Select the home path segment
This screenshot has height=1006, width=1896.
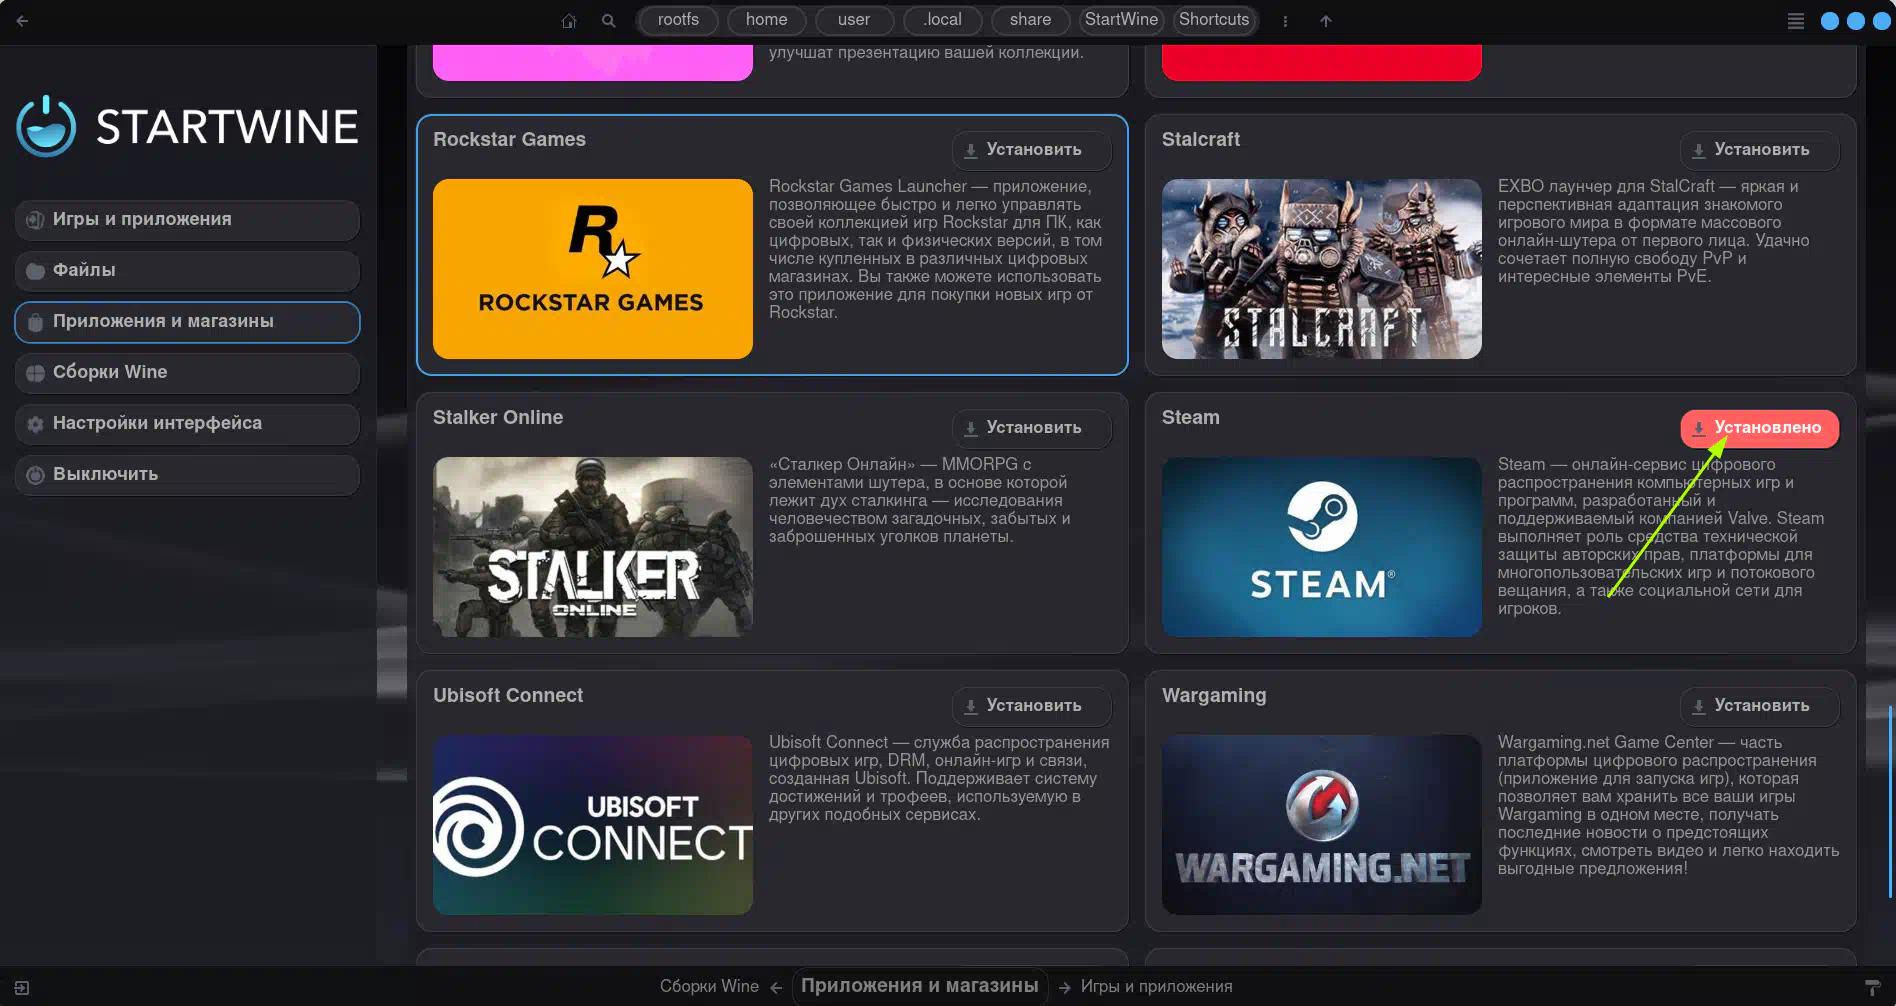pos(766,20)
